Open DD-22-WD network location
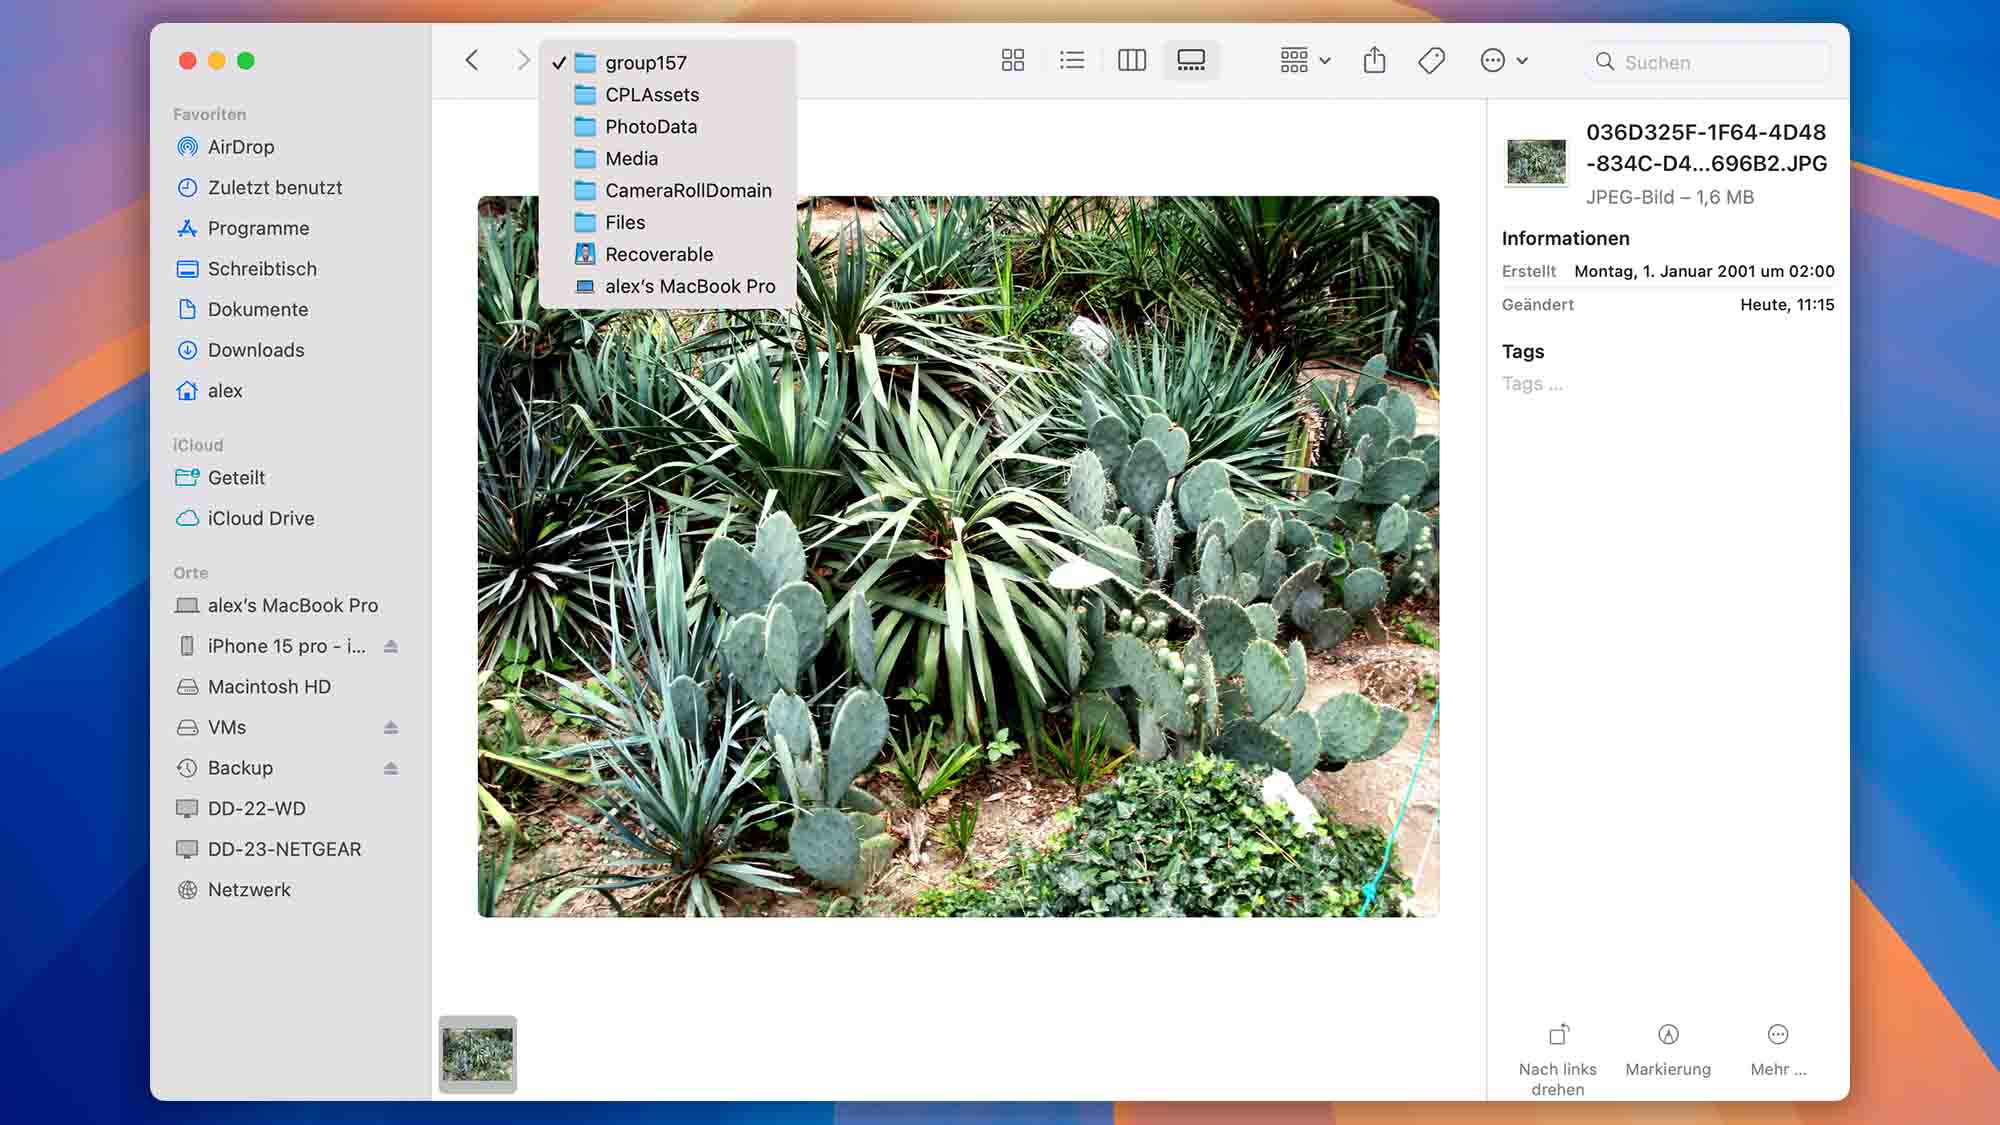The image size is (2000, 1125). [x=290, y=809]
